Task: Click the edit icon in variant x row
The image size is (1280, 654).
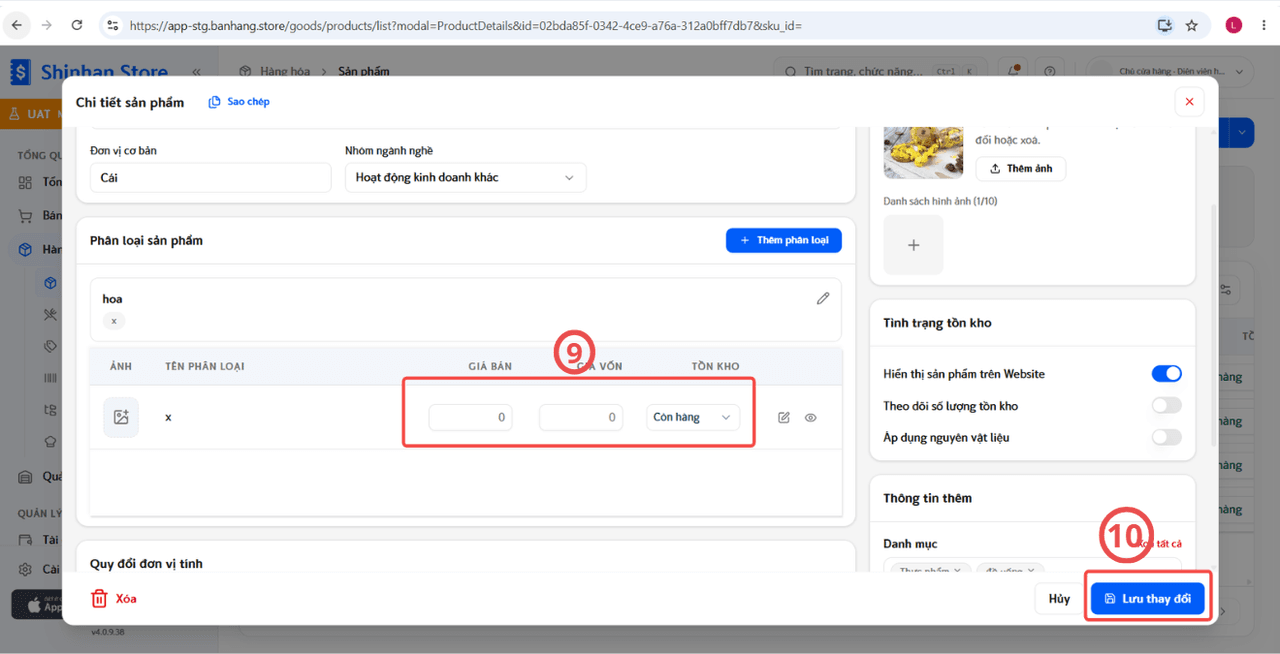Action: [784, 418]
